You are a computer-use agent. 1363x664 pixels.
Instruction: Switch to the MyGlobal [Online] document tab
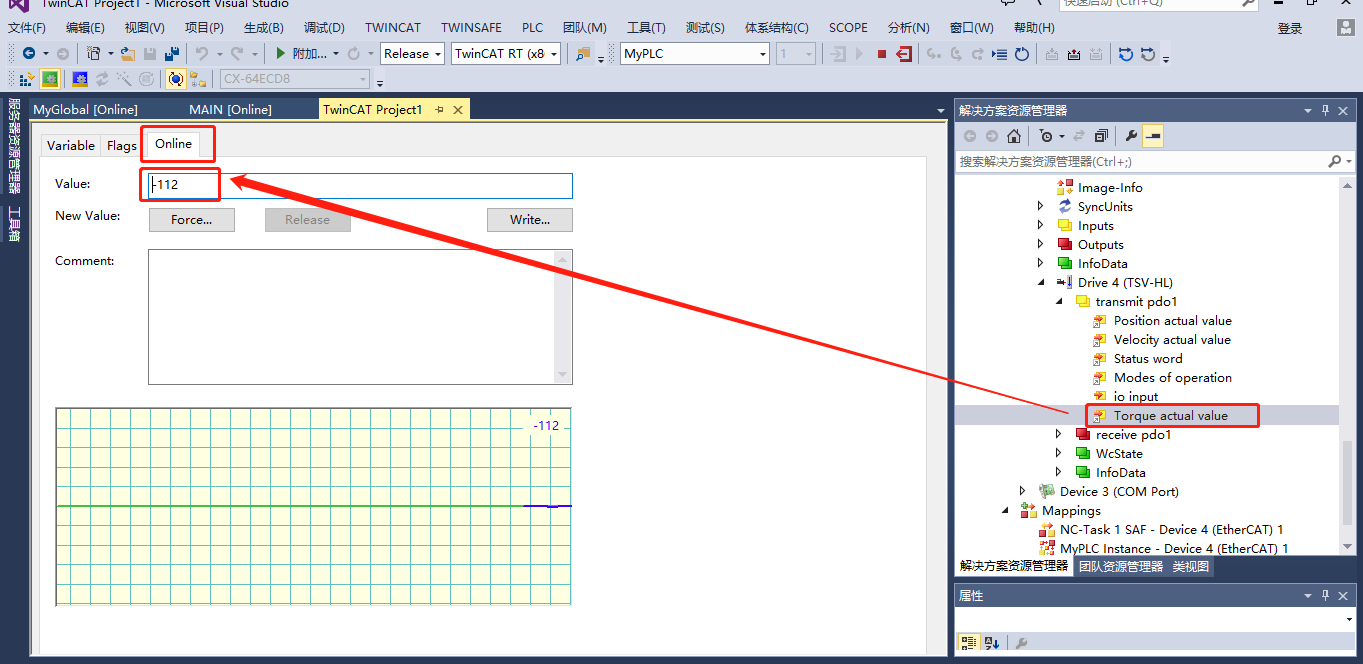click(x=86, y=110)
